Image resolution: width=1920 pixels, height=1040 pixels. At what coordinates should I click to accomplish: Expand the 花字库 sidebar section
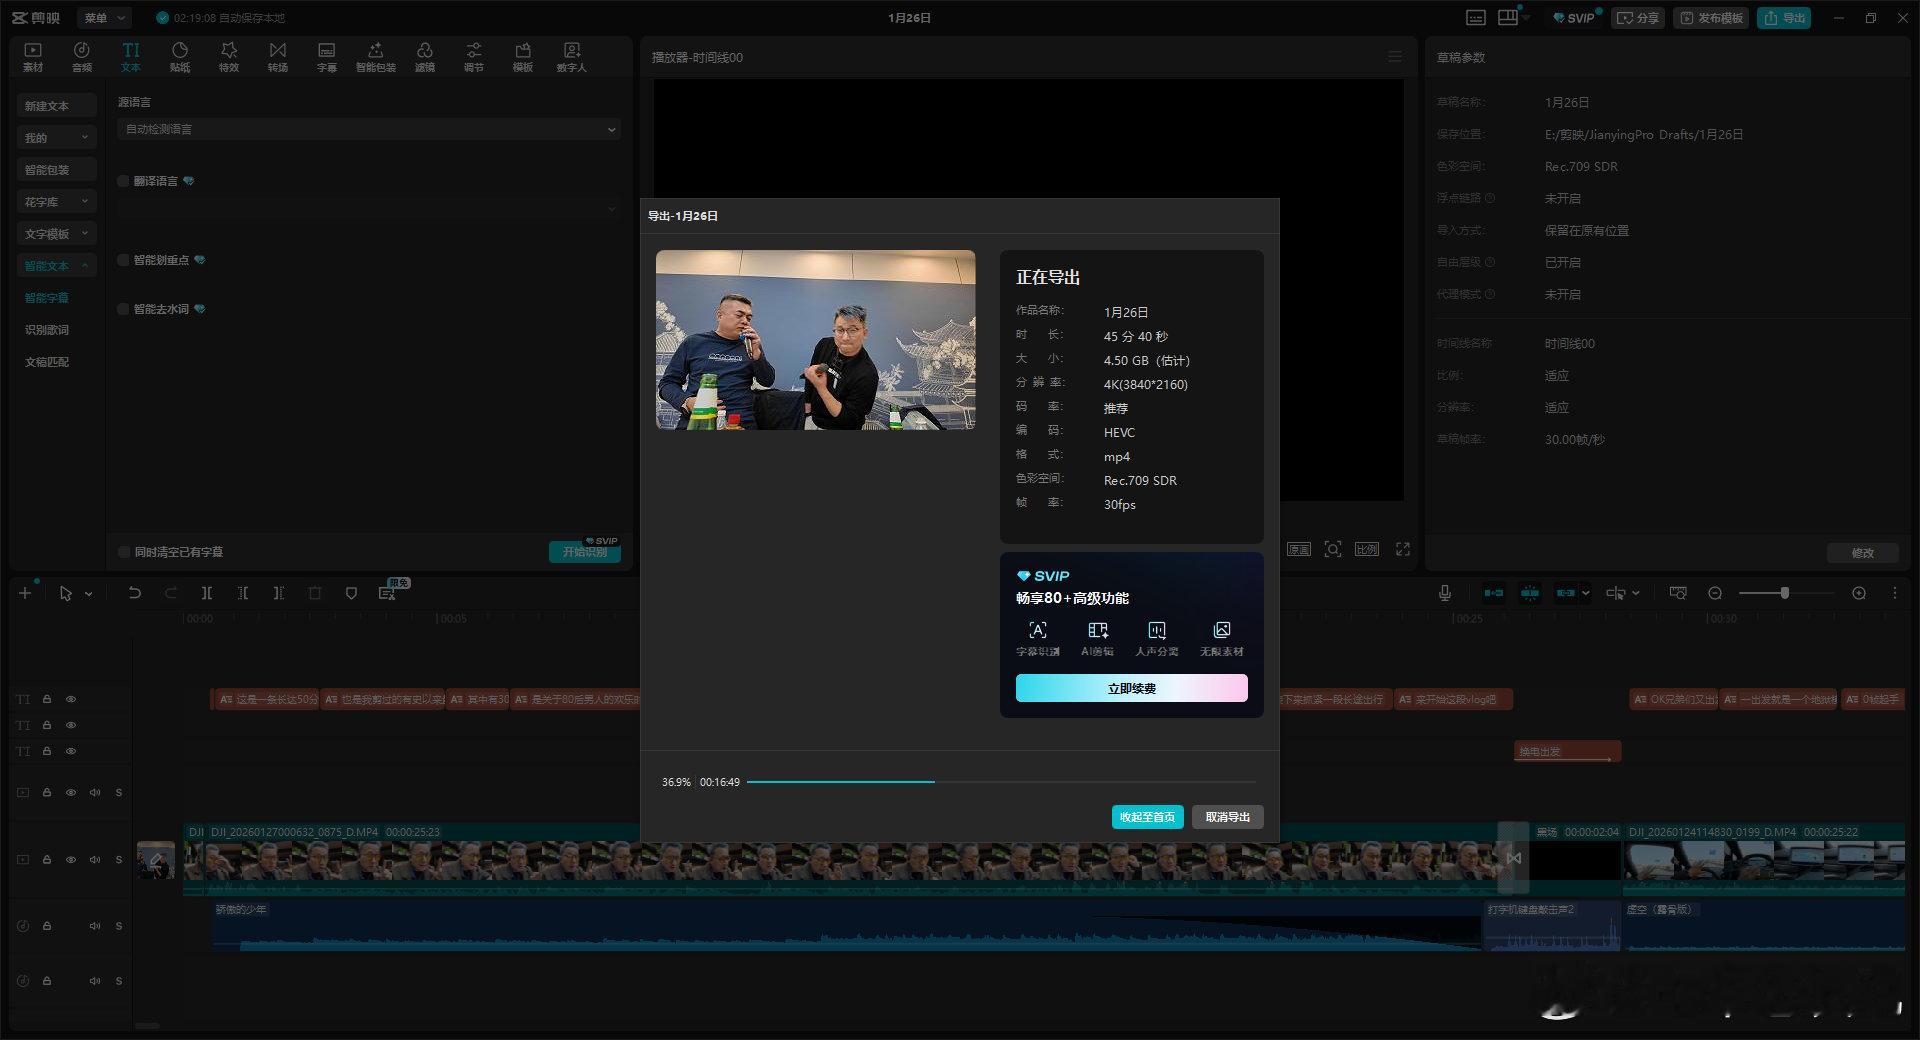[56, 202]
